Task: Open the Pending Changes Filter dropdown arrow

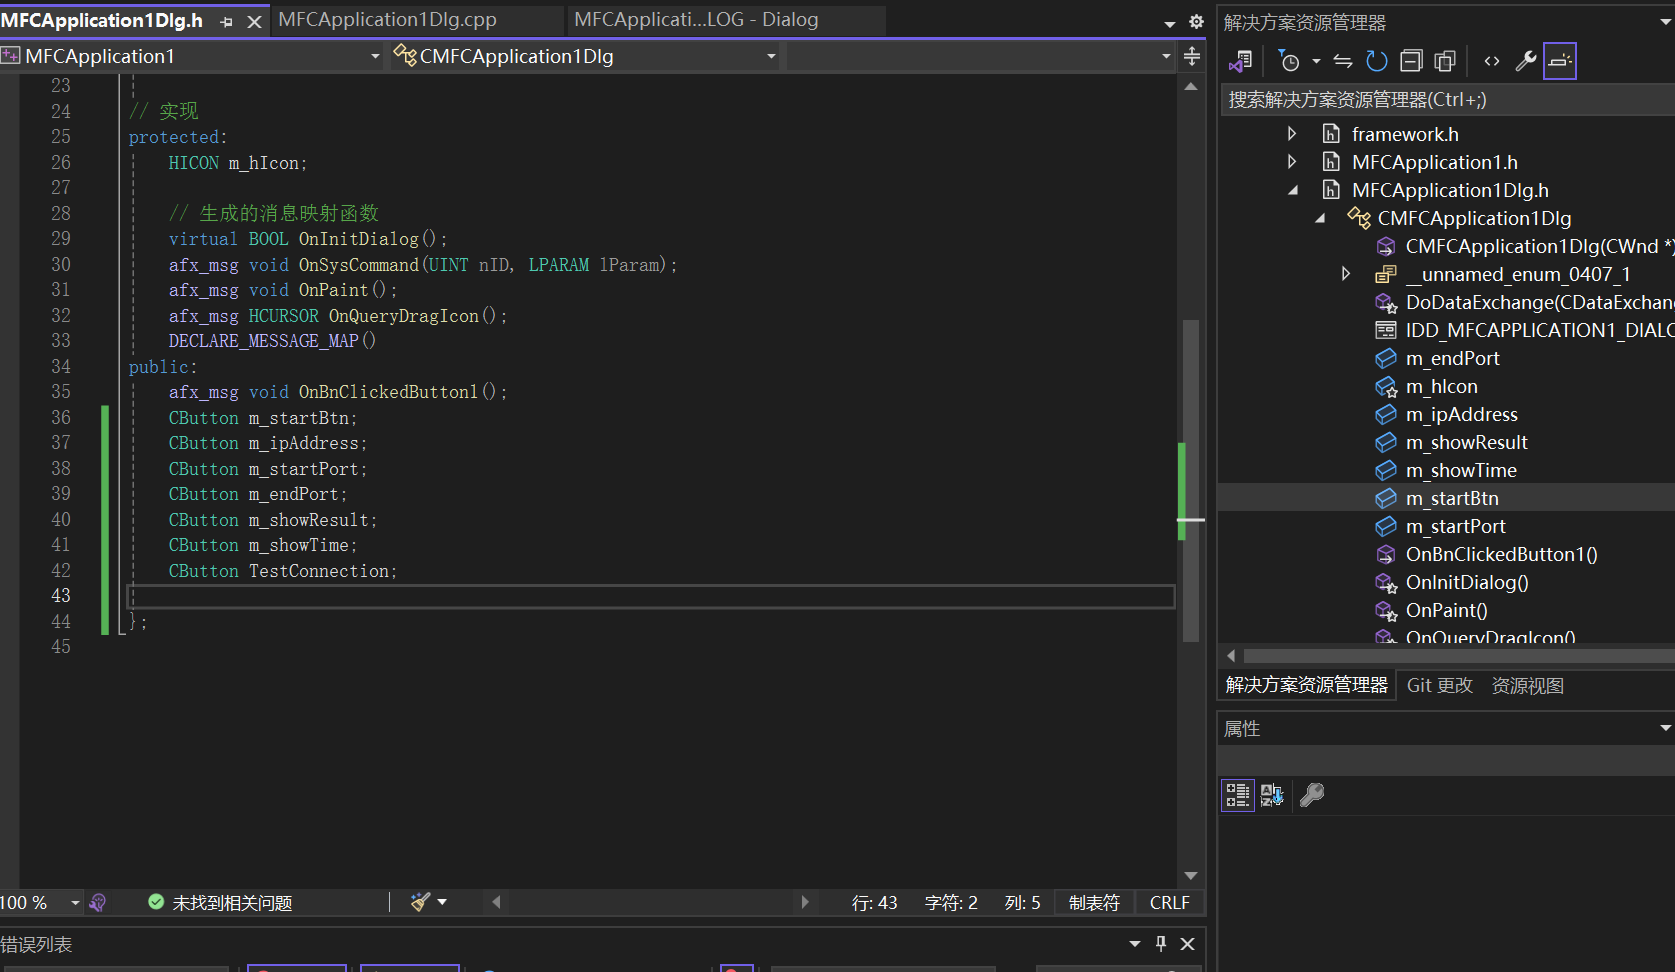Action: point(1316,62)
